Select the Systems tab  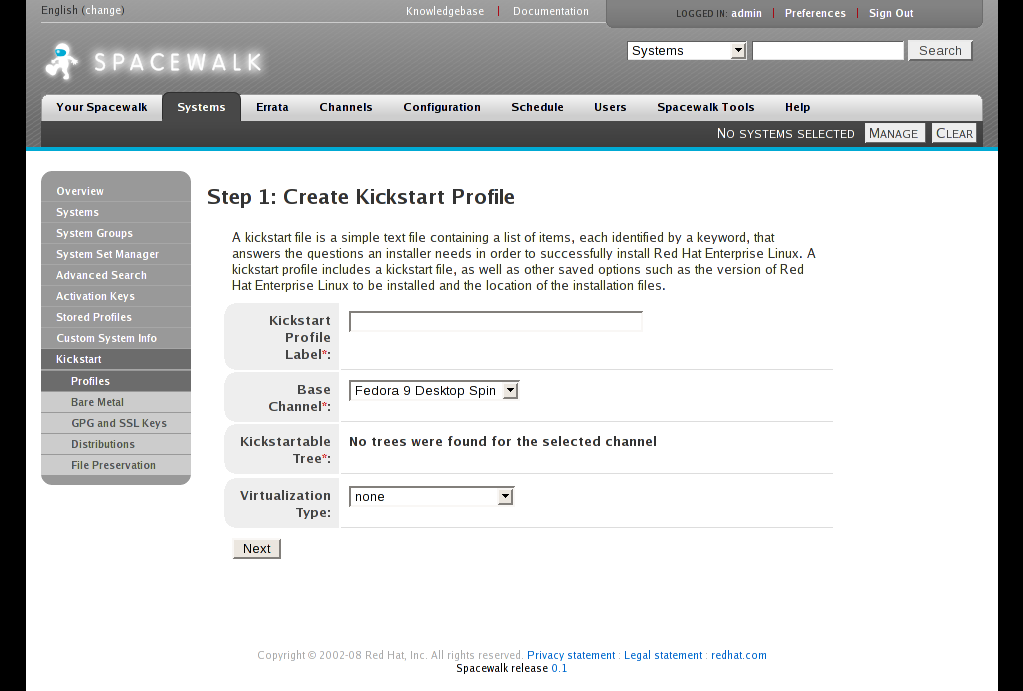click(201, 107)
